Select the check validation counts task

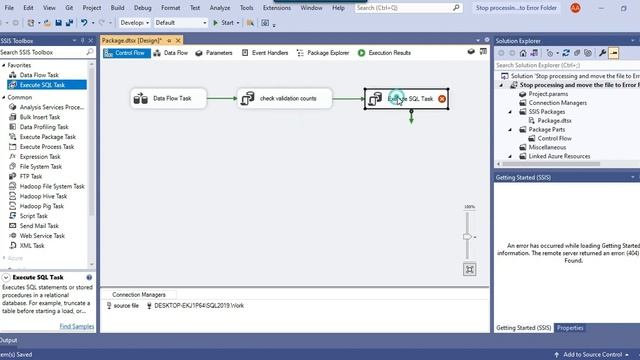tap(284, 98)
